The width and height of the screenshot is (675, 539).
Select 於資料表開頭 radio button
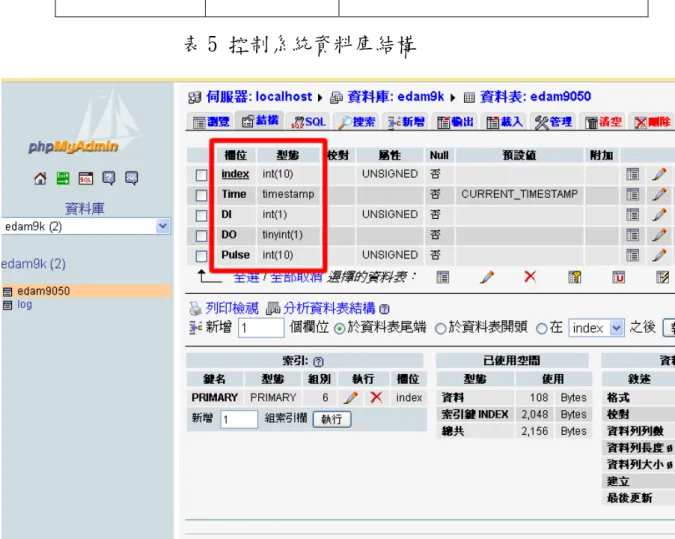pyautogui.click(x=440, y=329)
